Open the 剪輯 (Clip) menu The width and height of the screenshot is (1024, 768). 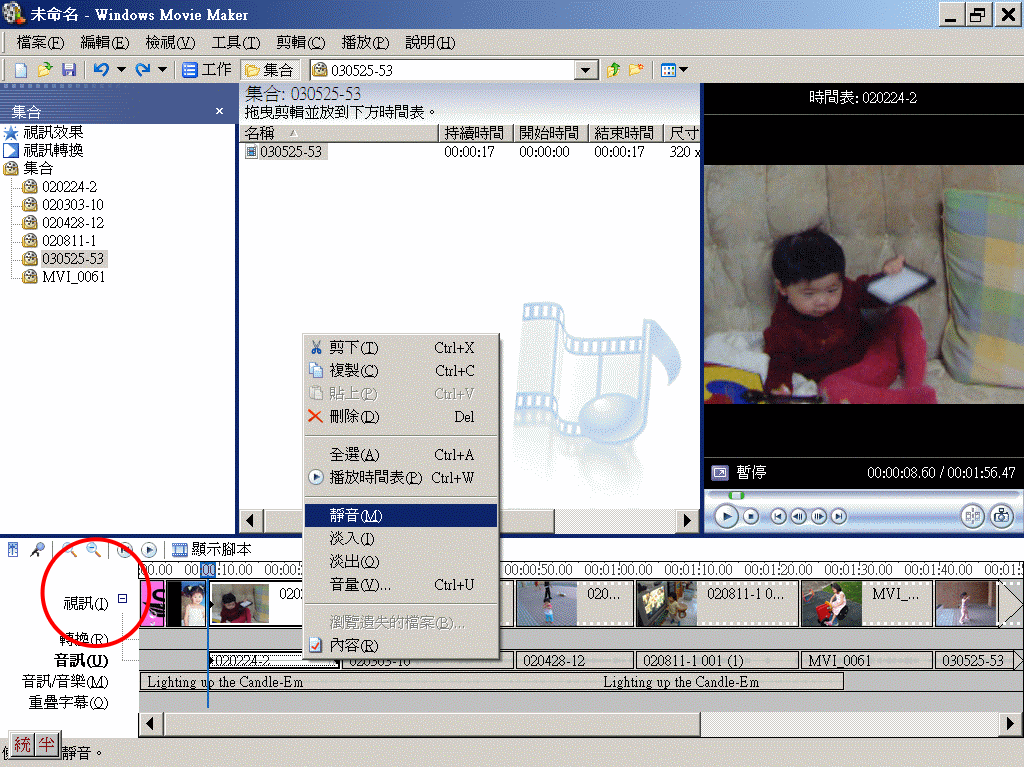[301, 42]
